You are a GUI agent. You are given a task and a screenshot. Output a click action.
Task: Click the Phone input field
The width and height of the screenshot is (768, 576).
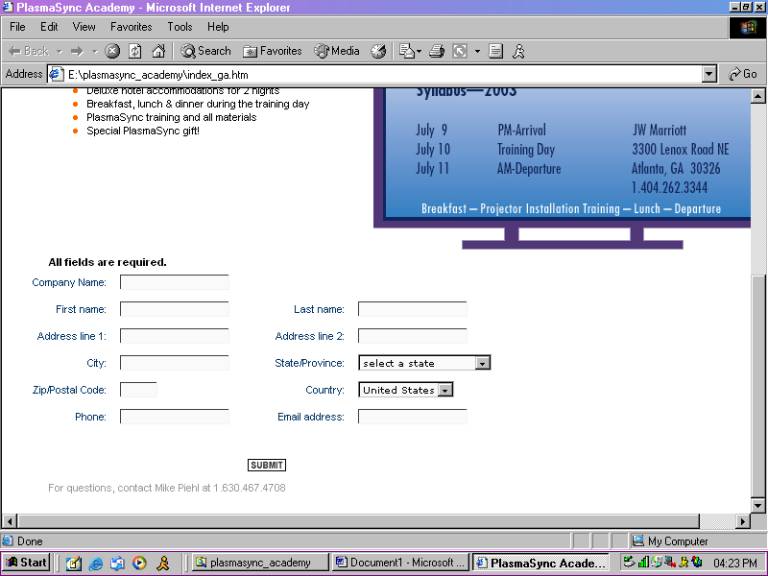tap(174, 417)
